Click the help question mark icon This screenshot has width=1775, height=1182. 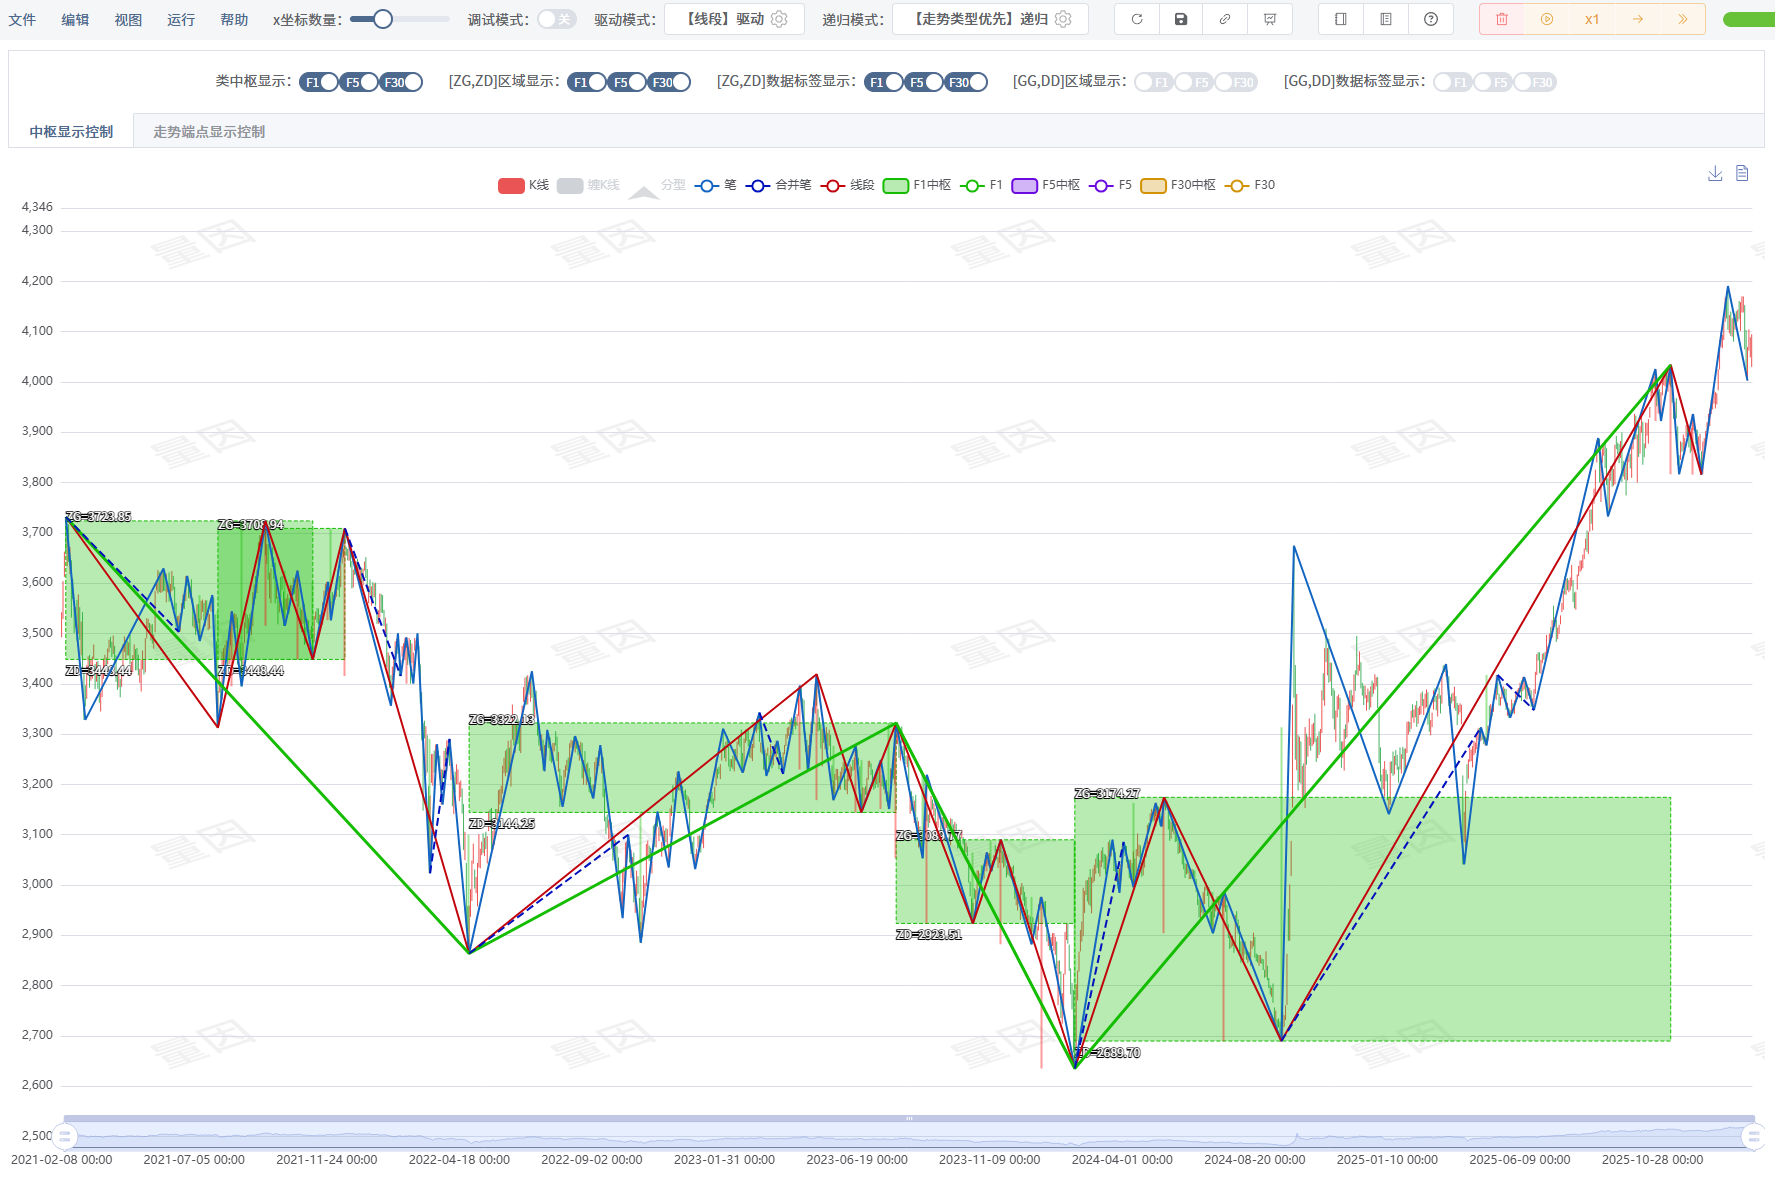[1431, 19]
